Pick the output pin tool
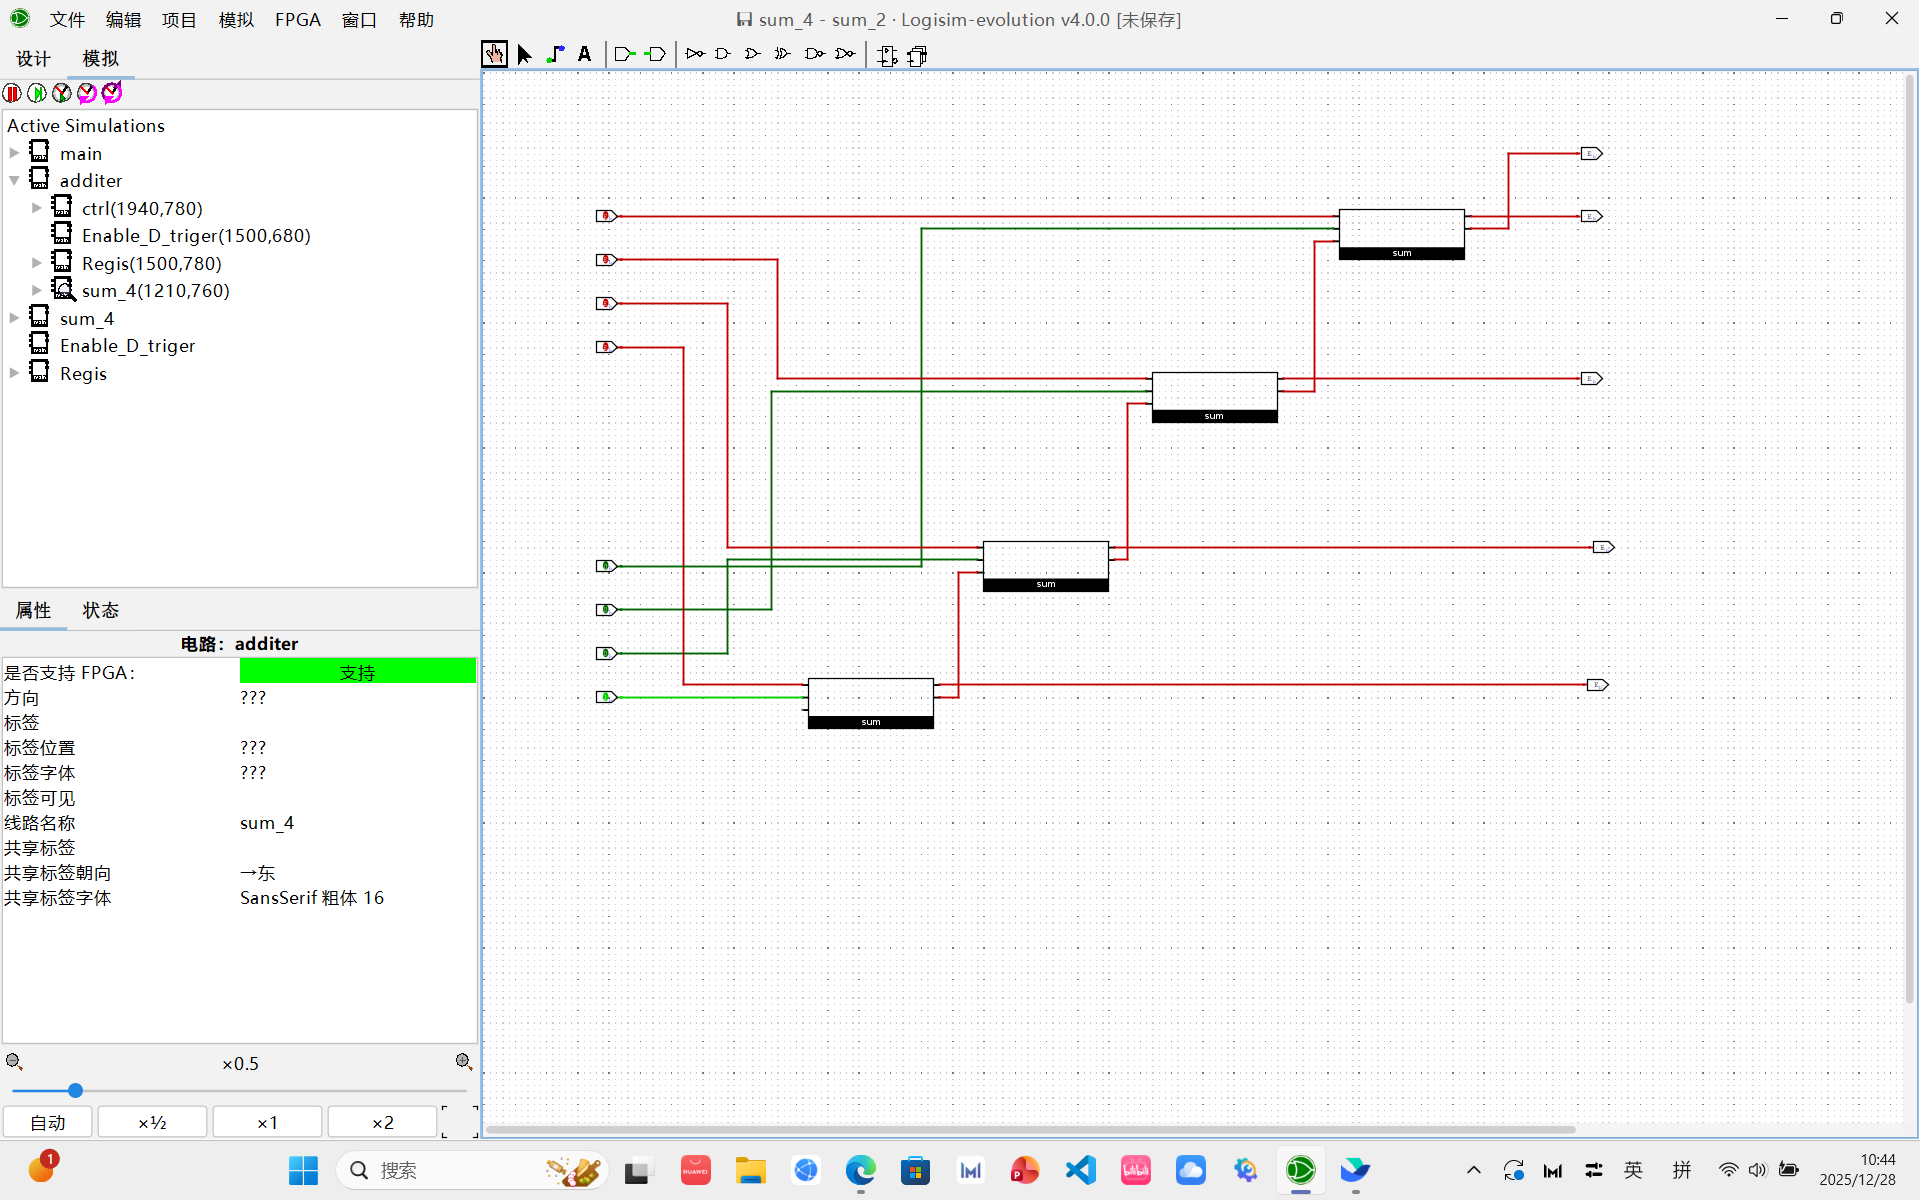 point(656,54)
